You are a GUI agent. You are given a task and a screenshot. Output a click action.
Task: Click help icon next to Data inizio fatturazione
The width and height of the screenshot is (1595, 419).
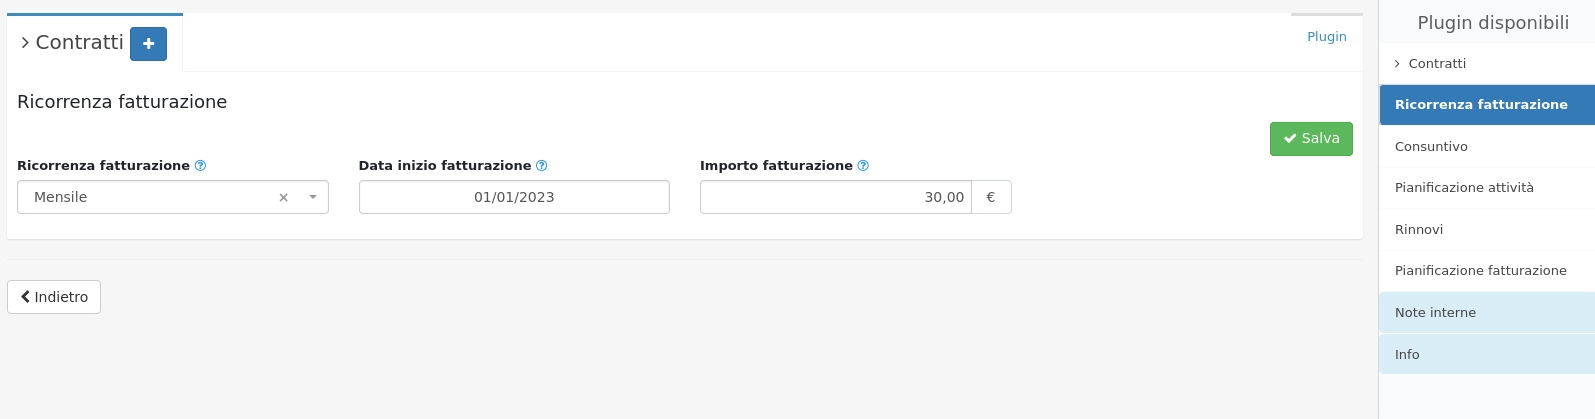click(542, 166)
